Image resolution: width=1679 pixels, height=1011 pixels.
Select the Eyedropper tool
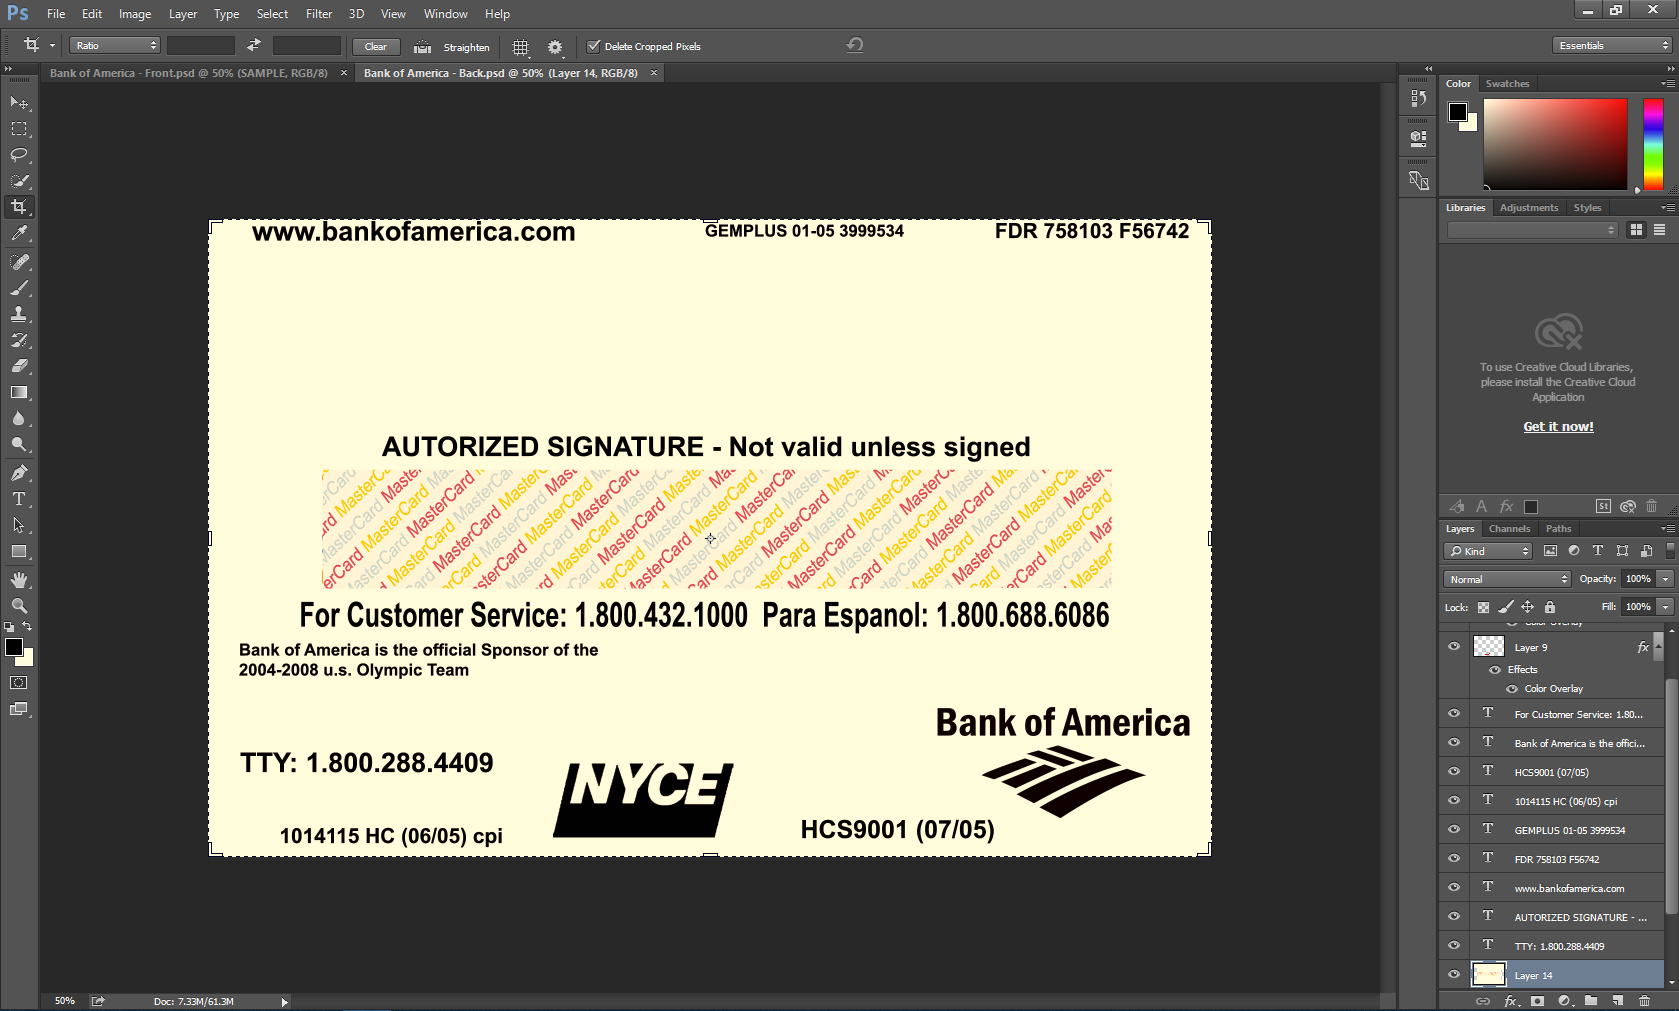(19, 233)
